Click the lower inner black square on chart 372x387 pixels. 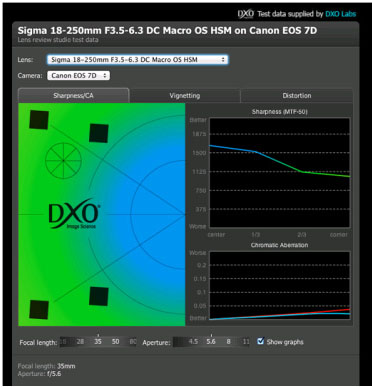coord(99,296)
